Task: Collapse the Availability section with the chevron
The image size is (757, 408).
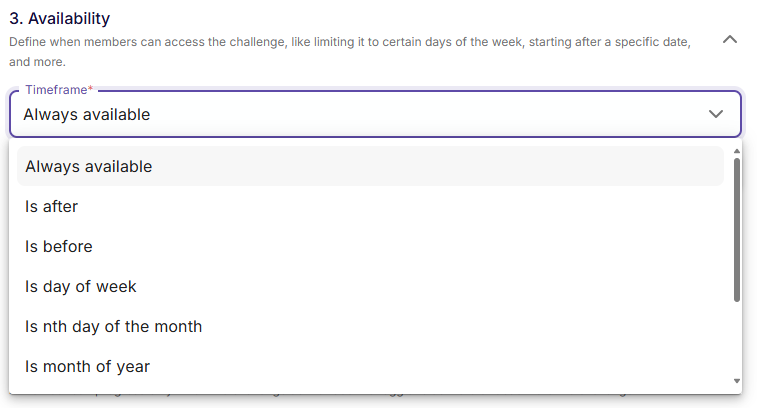Action: click(x=730, y=40)
